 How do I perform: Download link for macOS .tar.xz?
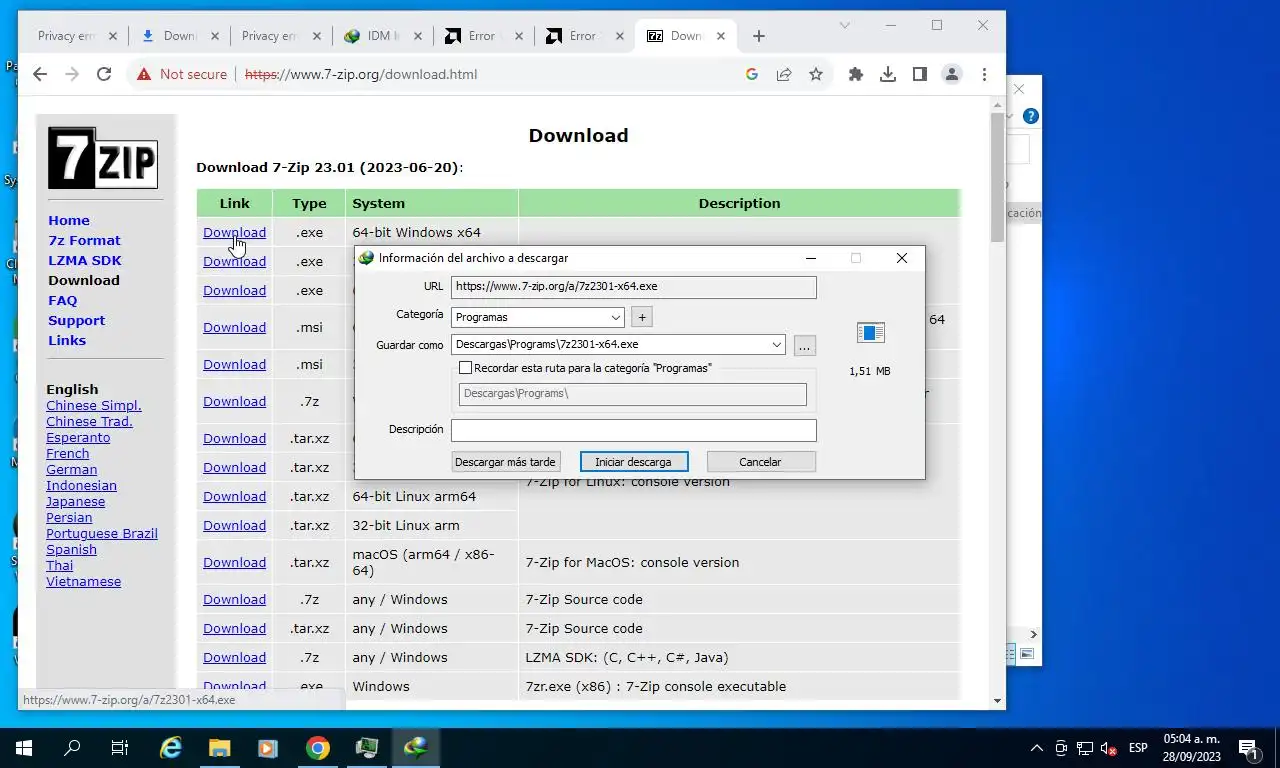pyautogui.click(x=234, y=562)
